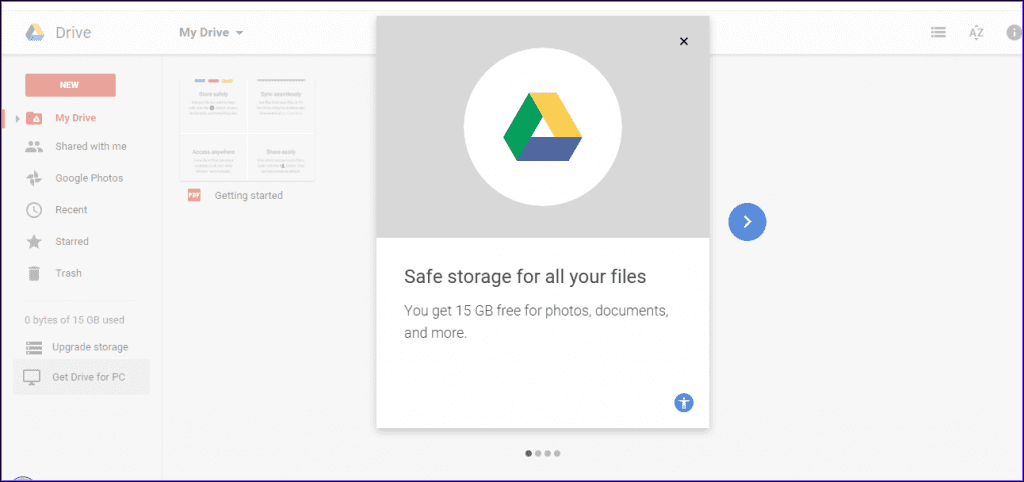This screenshot has width=1024, height=482.
Task: Click the Shared with me people icon
Action: (x=34, y=146)
